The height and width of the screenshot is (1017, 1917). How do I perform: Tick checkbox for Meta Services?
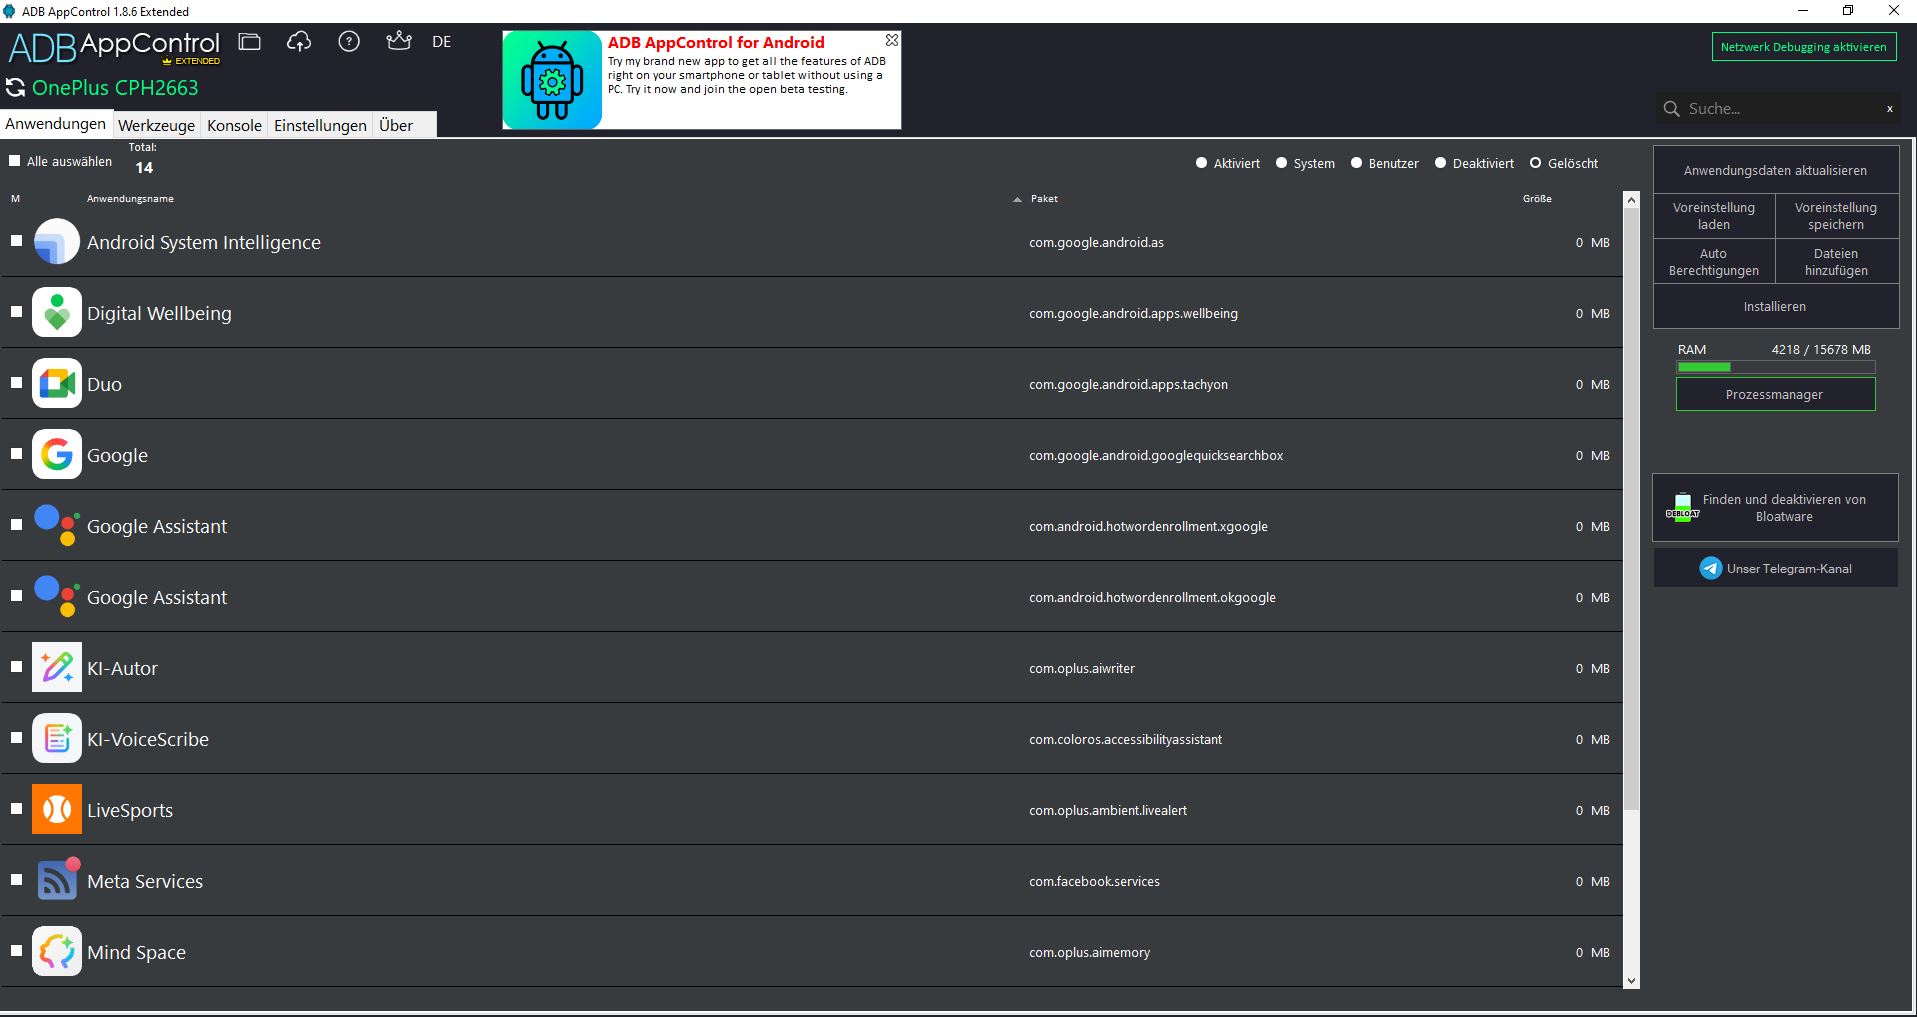(16, 880)
